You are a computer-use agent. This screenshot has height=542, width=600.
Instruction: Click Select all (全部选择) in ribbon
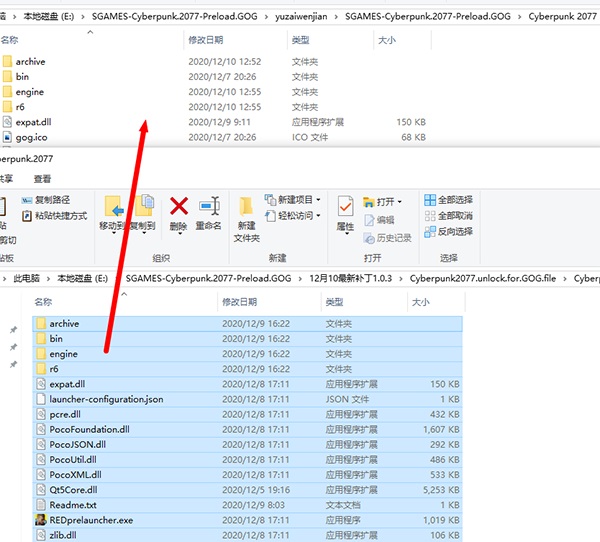448,200
